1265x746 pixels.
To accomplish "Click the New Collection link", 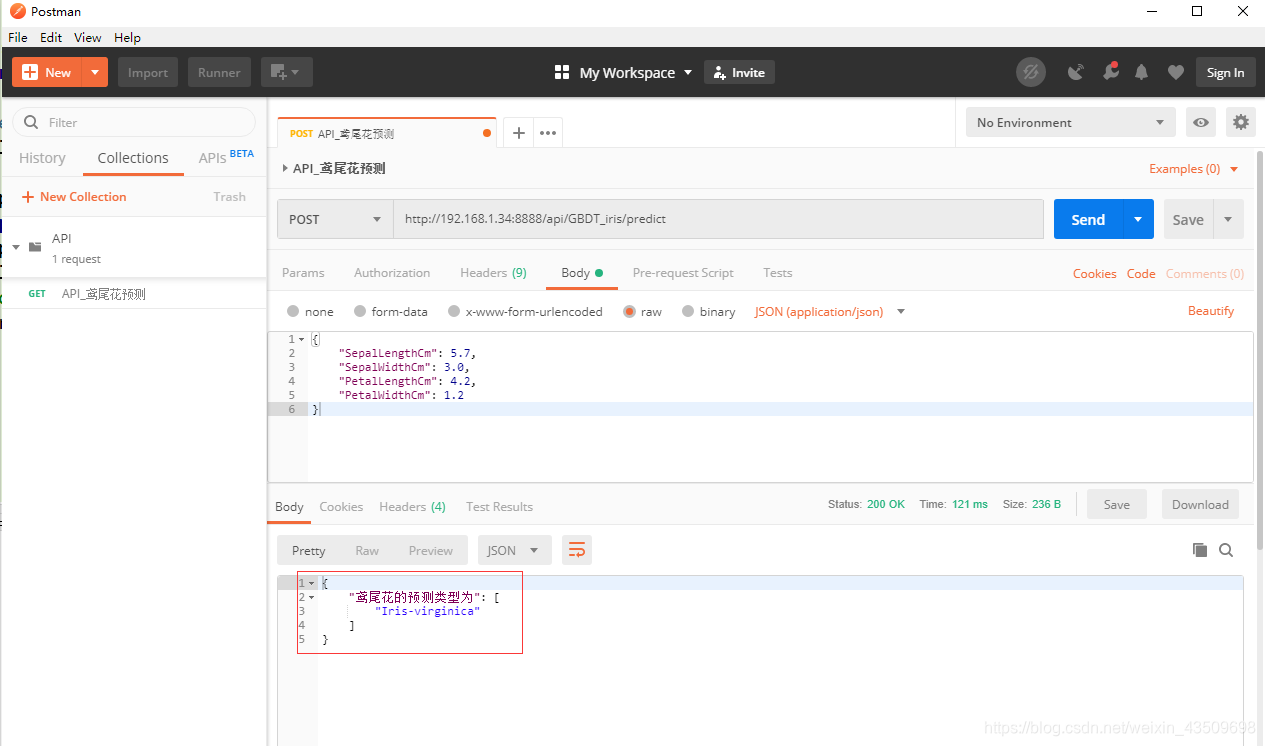I will coord(74,197).
